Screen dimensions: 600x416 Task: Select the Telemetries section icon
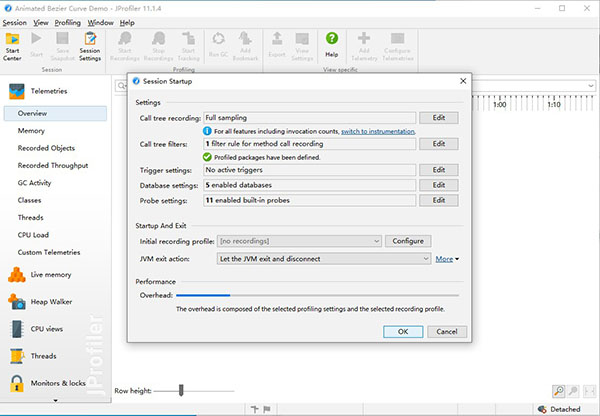click(17, 91)
